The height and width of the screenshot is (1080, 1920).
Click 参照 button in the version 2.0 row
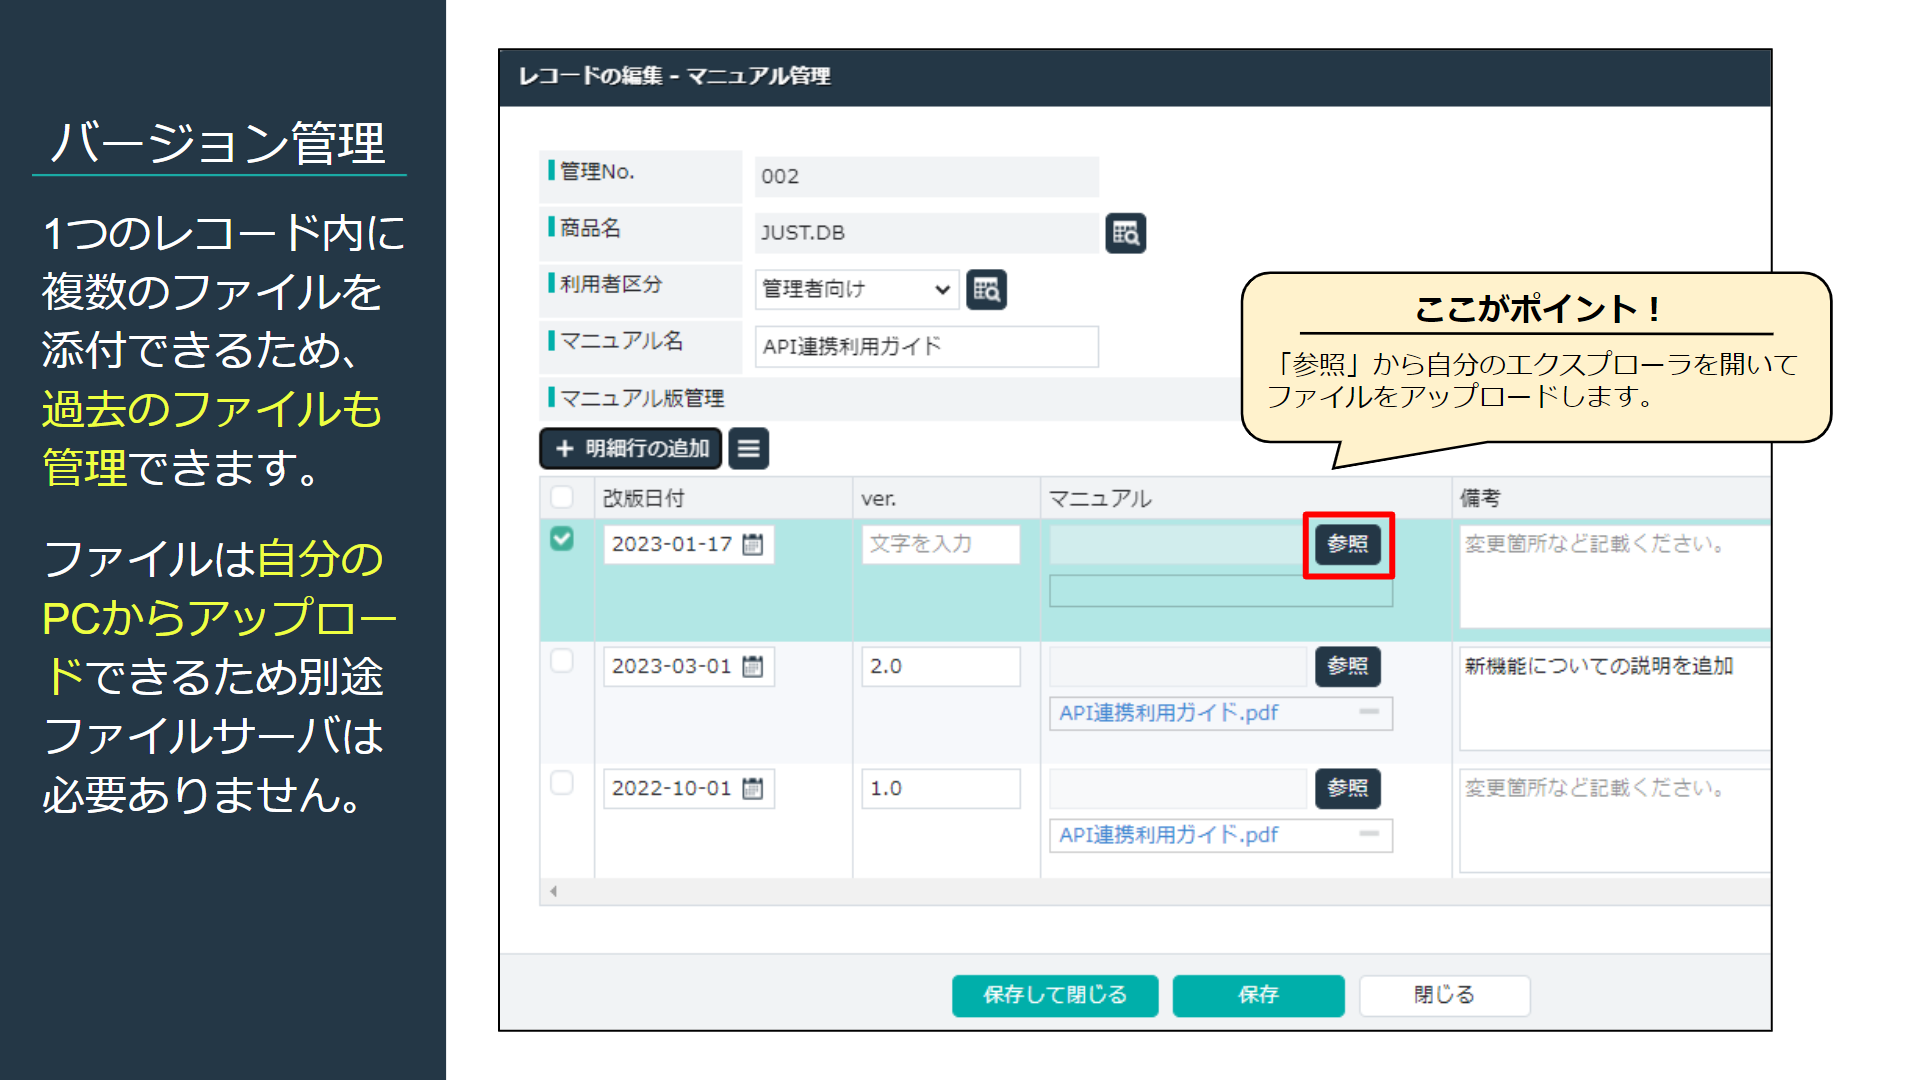[x=1347, y=666]
